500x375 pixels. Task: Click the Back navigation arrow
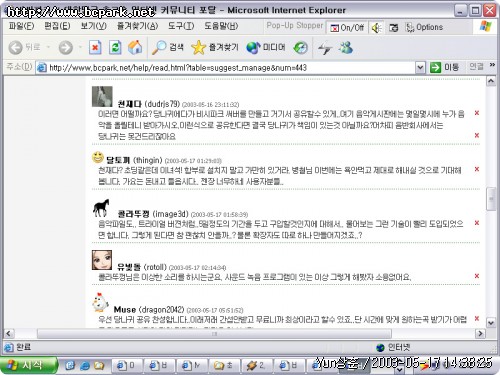coord(15,48)
